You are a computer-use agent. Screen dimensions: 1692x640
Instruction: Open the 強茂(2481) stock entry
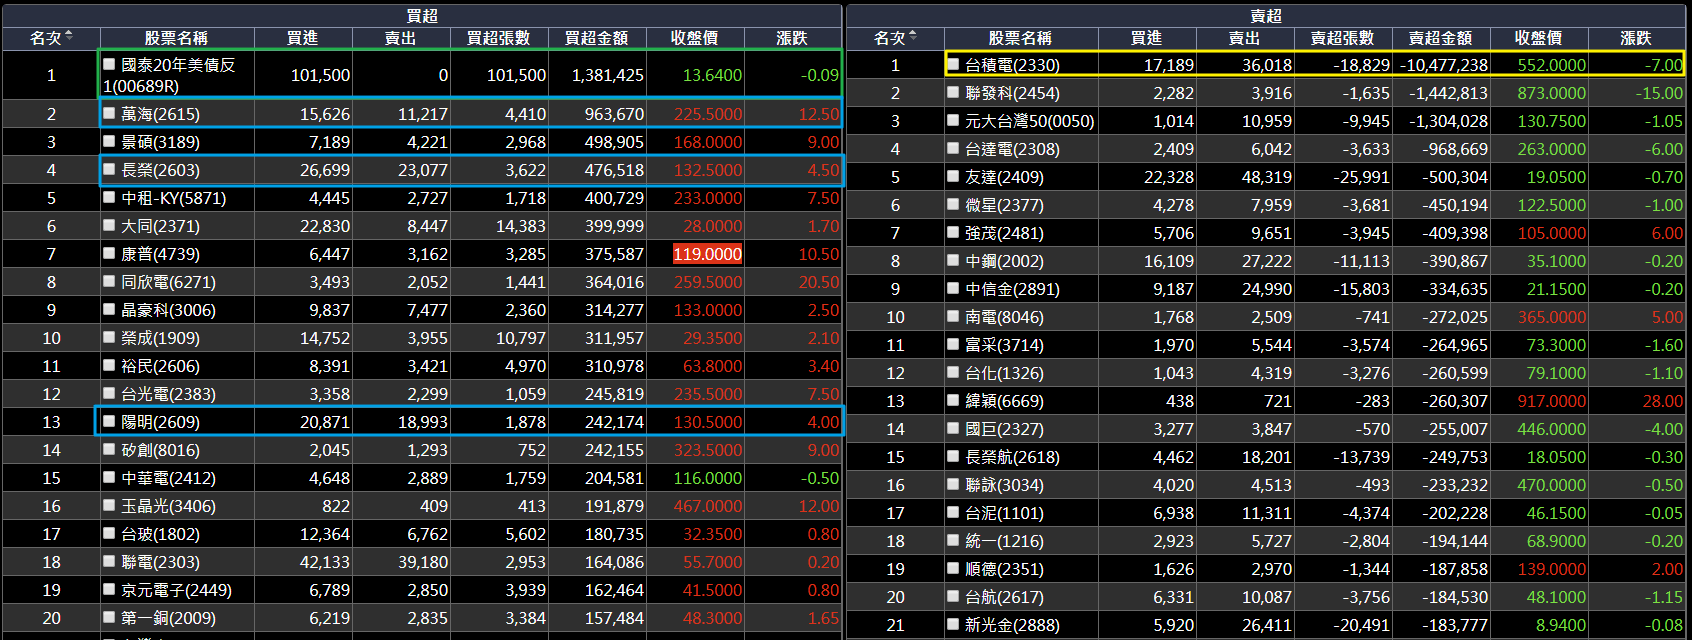(1004, 233)
